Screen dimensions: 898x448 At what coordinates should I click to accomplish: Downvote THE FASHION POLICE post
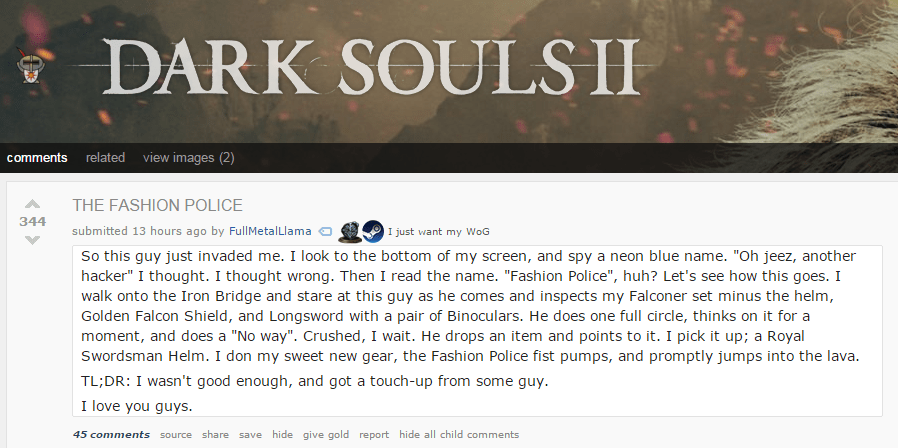pyautogui.click(x=33, y=240)
